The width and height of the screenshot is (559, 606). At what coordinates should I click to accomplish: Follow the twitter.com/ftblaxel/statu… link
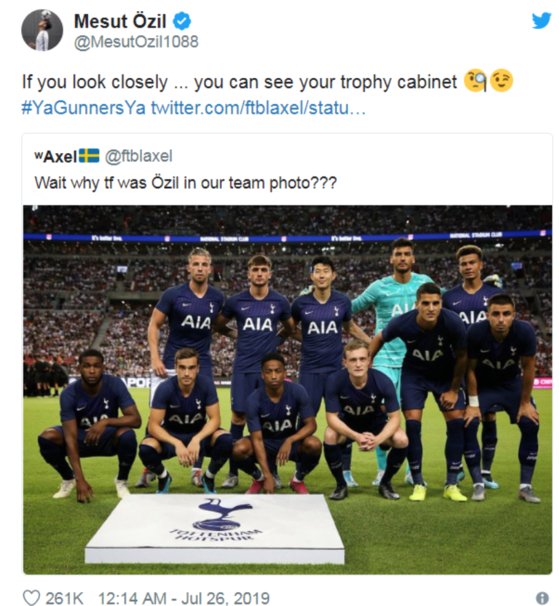tap(258, 108)
